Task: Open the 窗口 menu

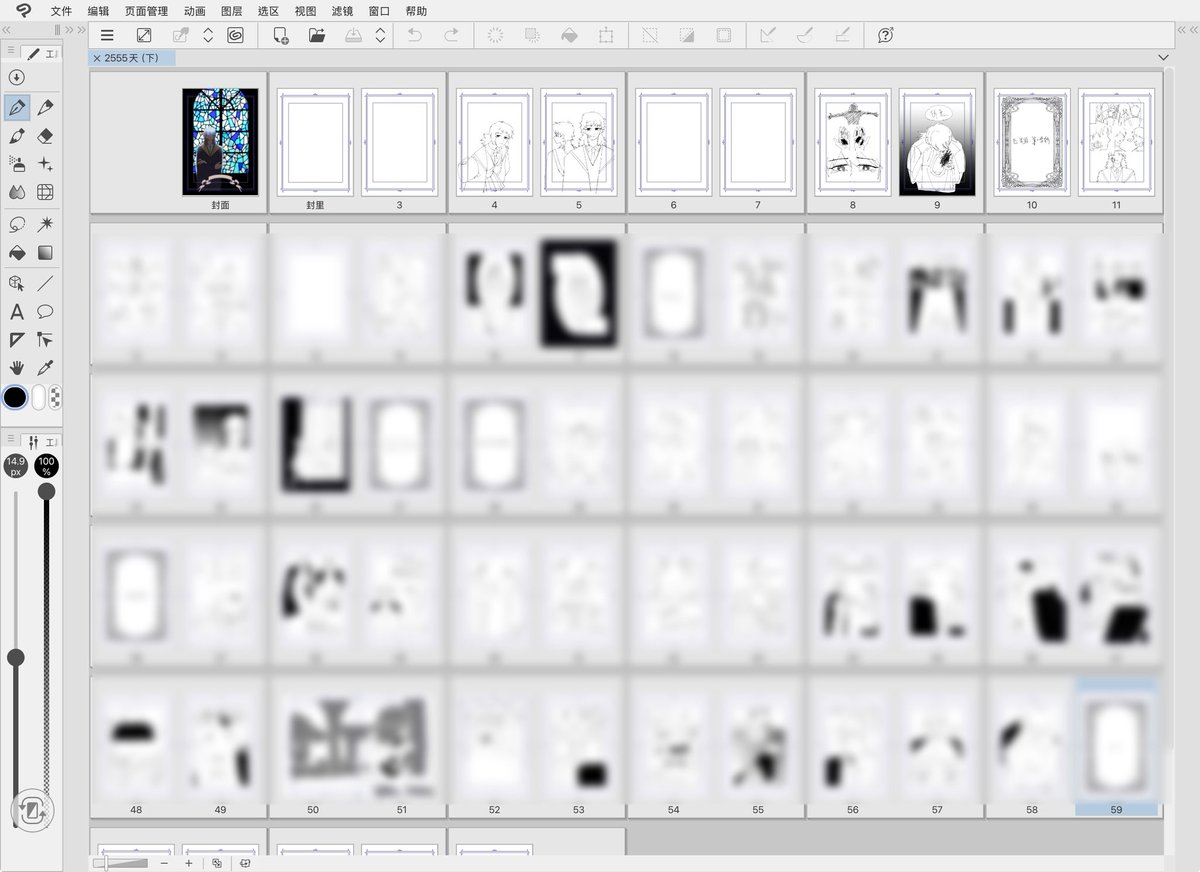Action: point(379,11)
